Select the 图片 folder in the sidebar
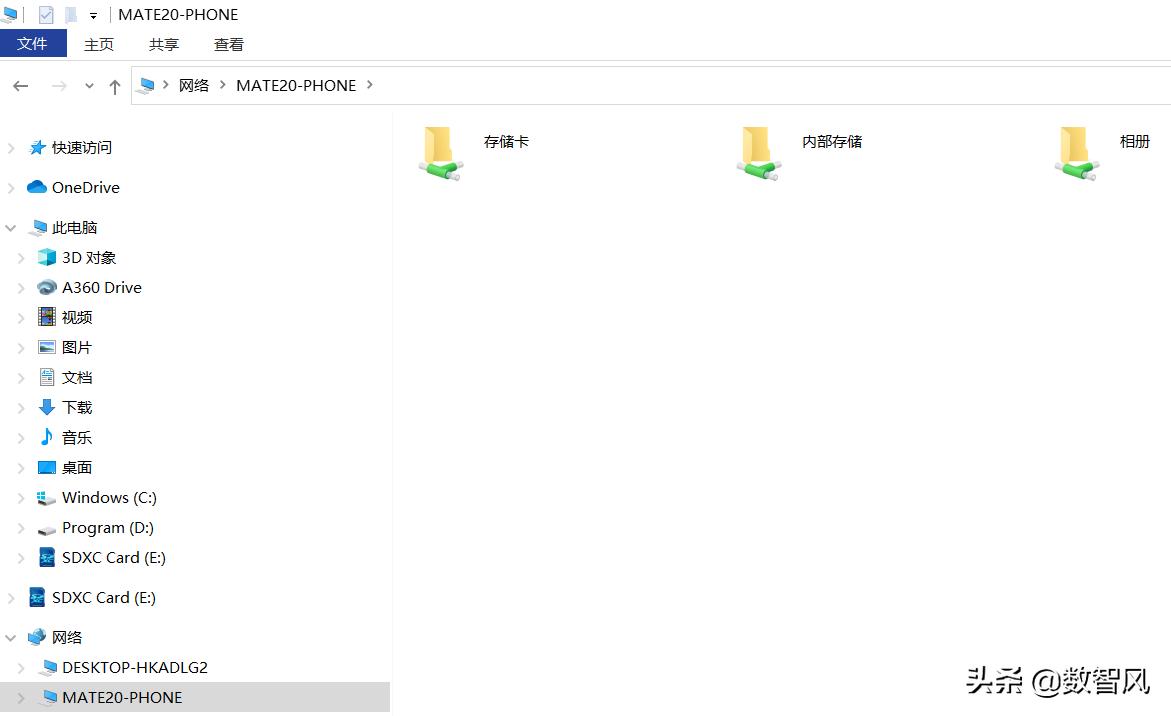Viewport: 1171px width, 716px height. pos(77,347)
